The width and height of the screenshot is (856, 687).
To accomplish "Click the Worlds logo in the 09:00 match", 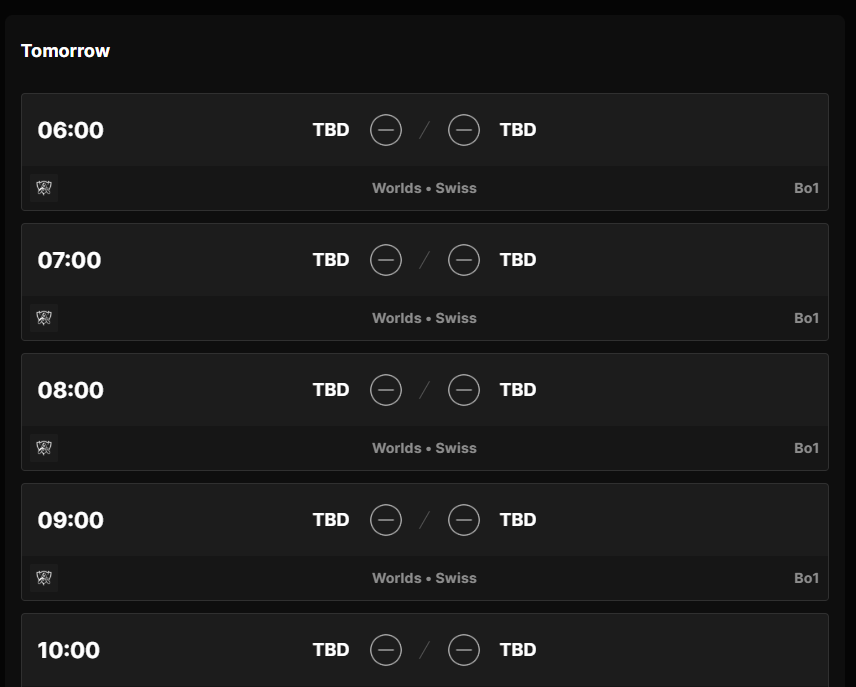I will pyautogui.click(x=44, y=578).
